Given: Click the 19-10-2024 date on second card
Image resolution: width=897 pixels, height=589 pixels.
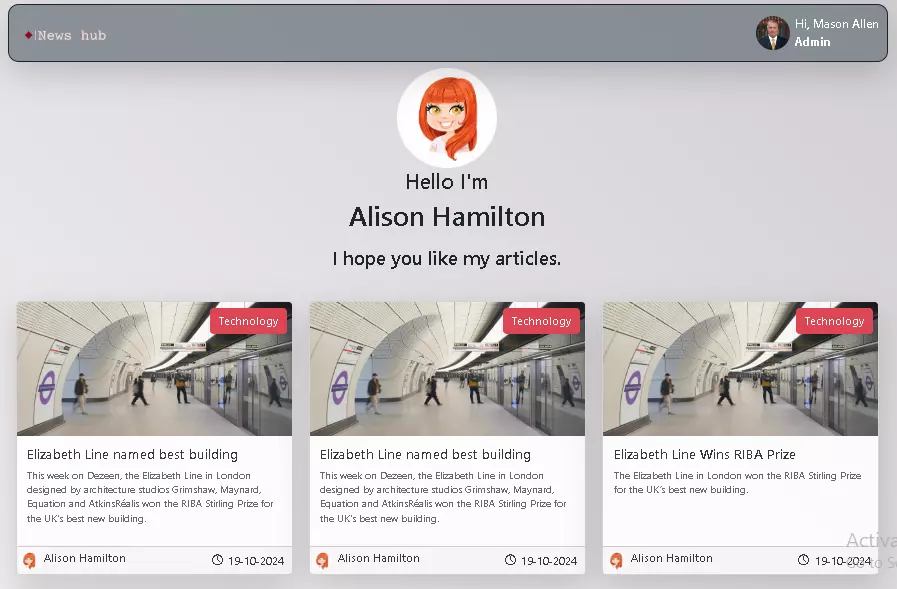Looking at the screenshot, I should tap(549, 561).
